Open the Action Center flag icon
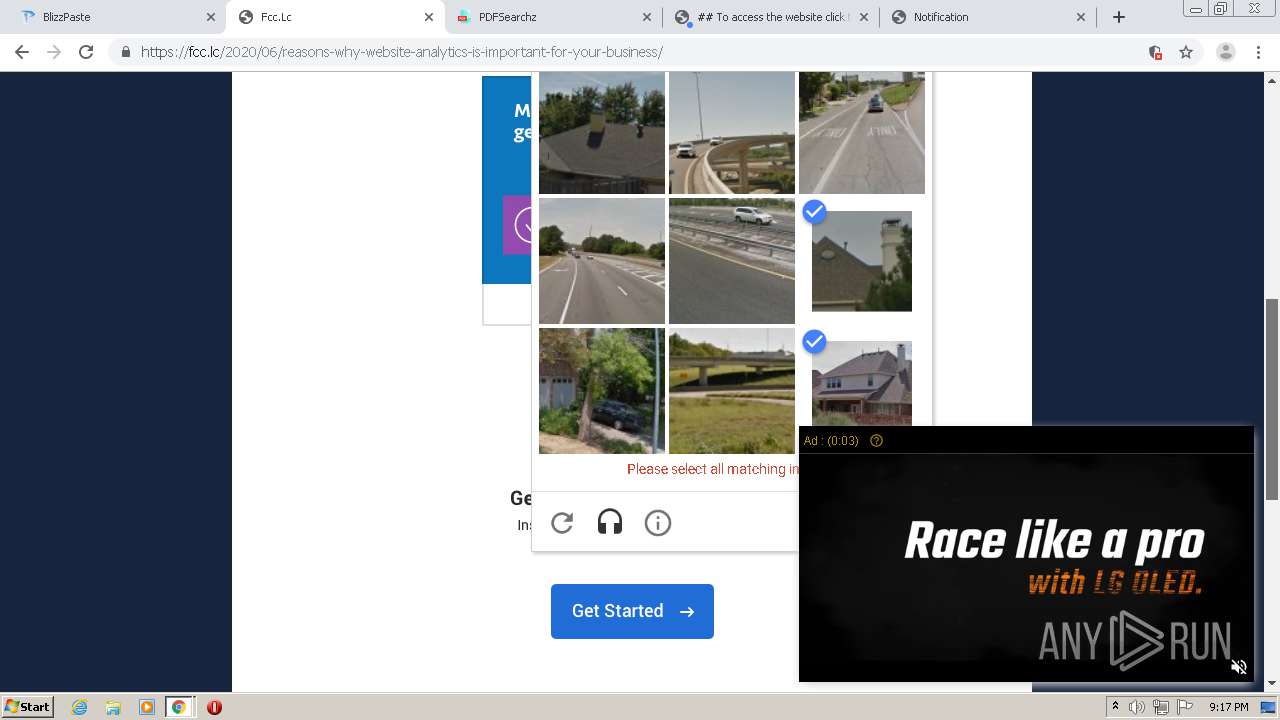Screen dimensions: 1280x720 pyautogui.click(x=1183, y=707)
